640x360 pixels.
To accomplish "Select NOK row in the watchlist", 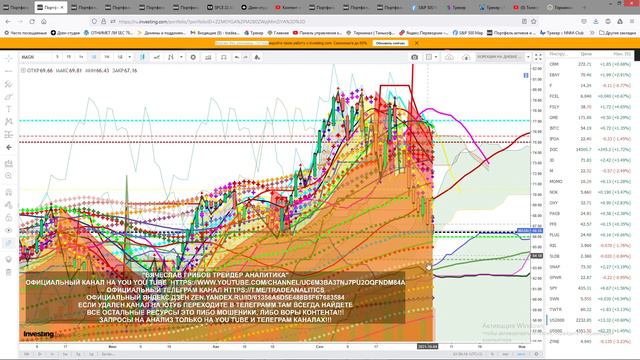I will pyautogui.click(x=590, y=192).
